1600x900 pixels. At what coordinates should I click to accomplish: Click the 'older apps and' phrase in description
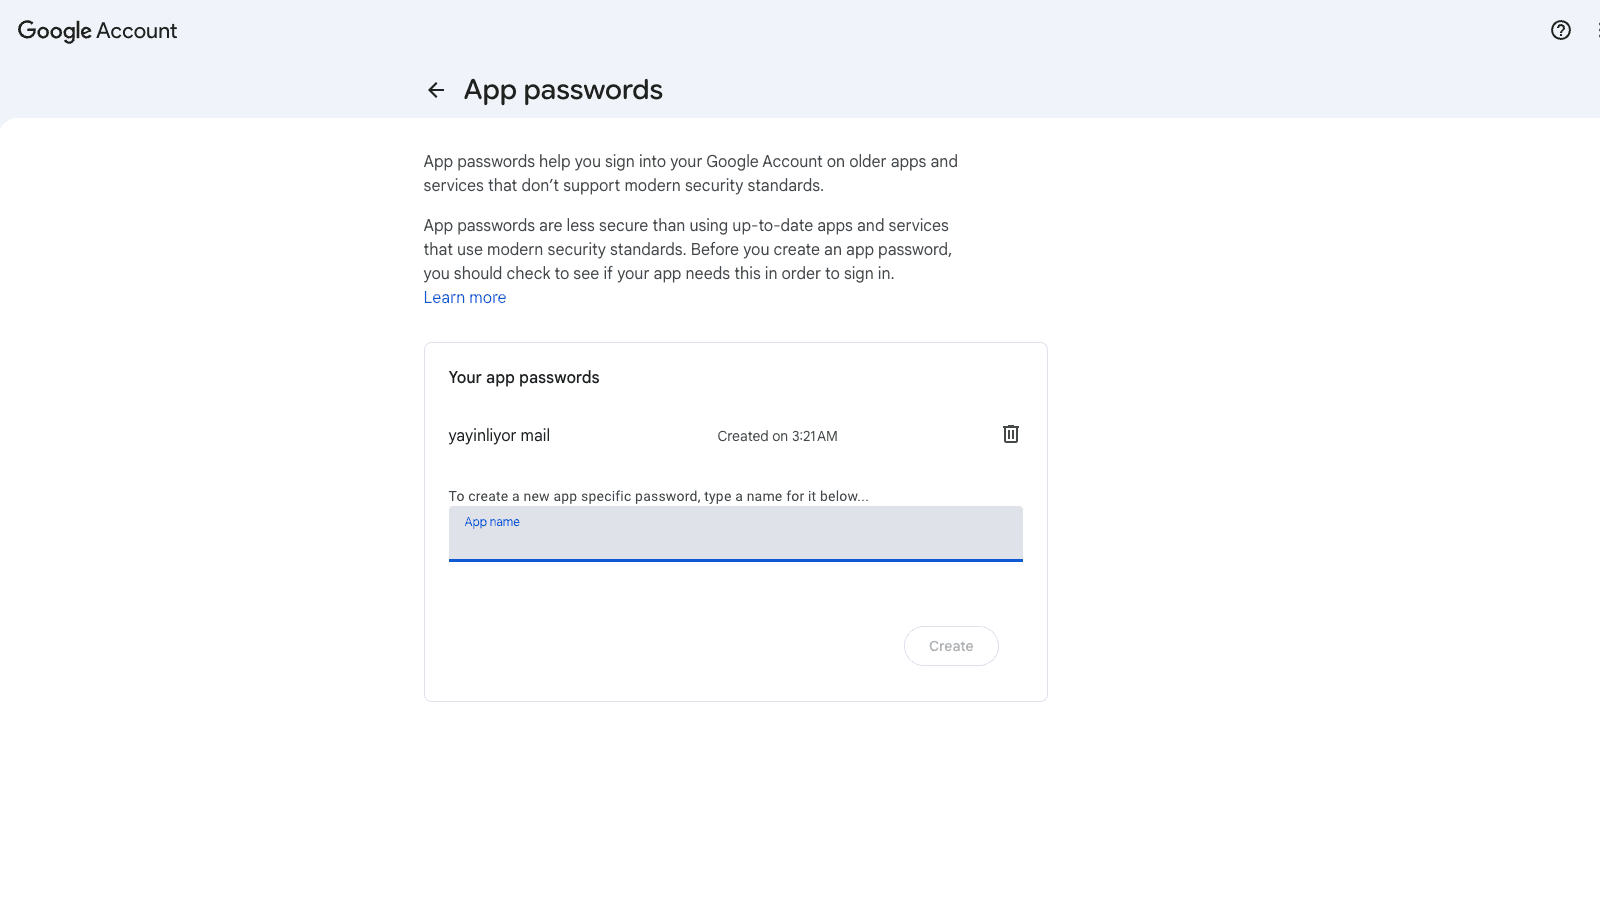click(x=903, y=161)
